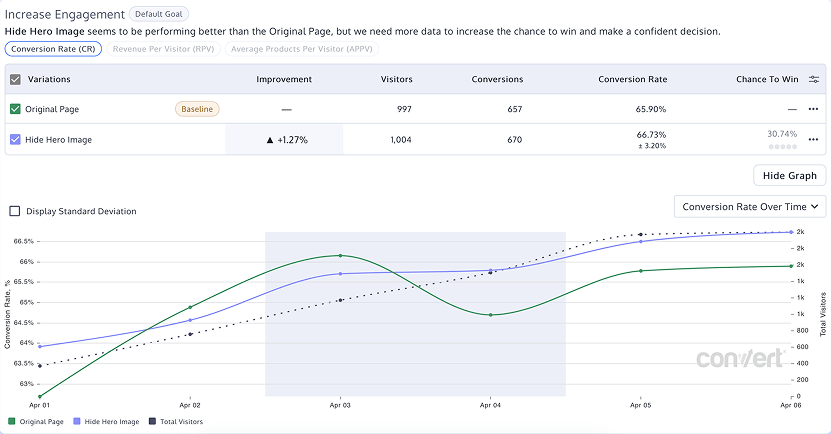Image resolution: width=831 pixels, height=434 pixels.
Task: Open the table column settings icon
Action: click(x=814, y=79)
